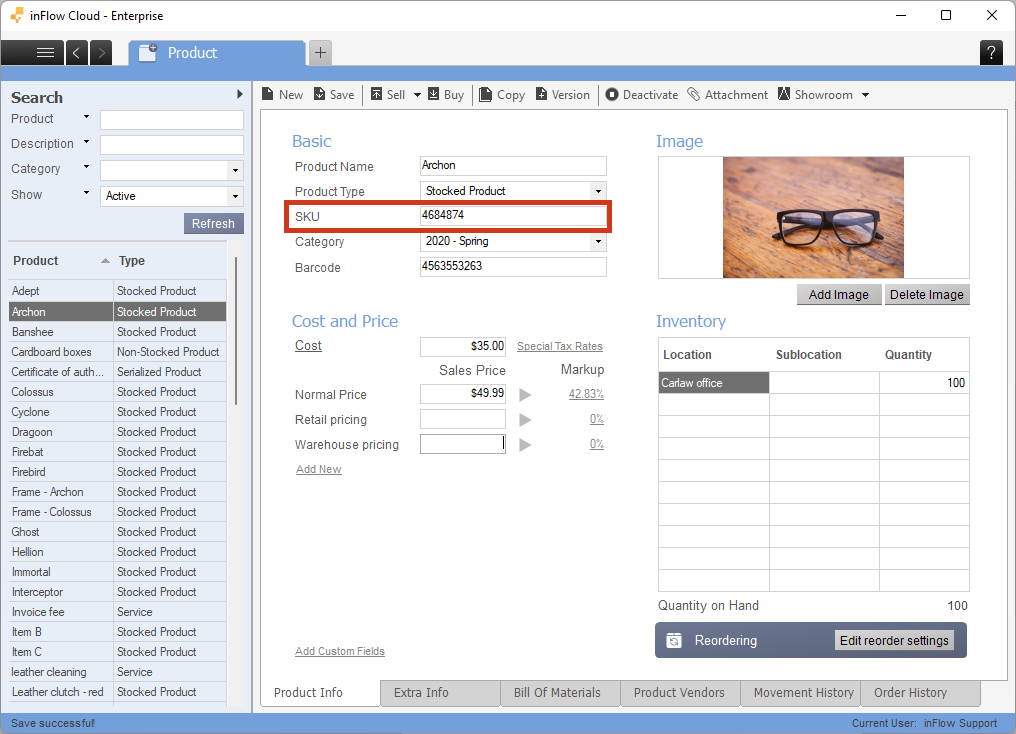The width and height of the screenshot is (1016, 734).
Task: Deactivate the Archon product
Action: click(641, 95)
